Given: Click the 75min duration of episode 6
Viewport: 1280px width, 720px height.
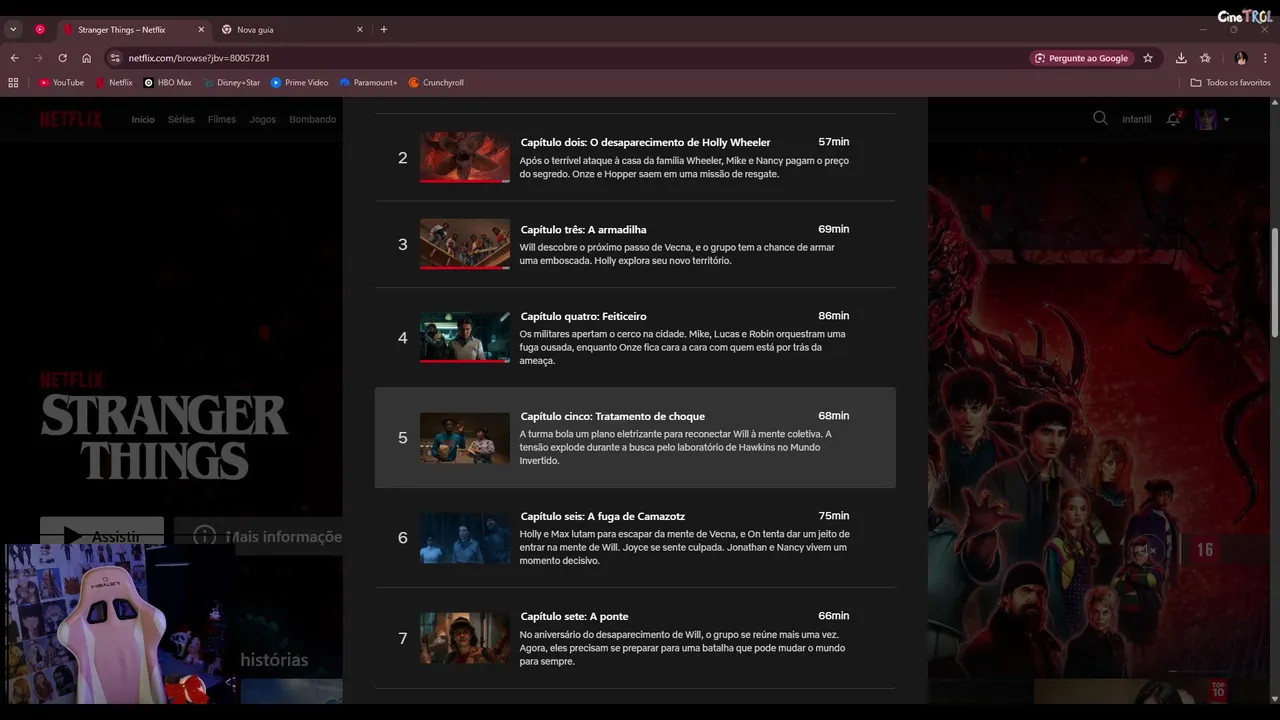Looking at the screenshot, I should pos(833,516).
